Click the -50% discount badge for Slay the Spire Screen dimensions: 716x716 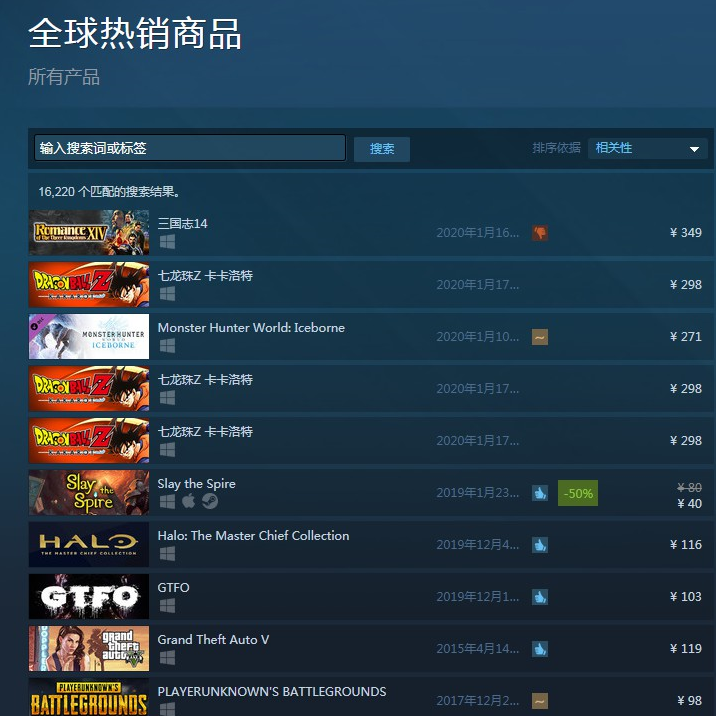578,493
